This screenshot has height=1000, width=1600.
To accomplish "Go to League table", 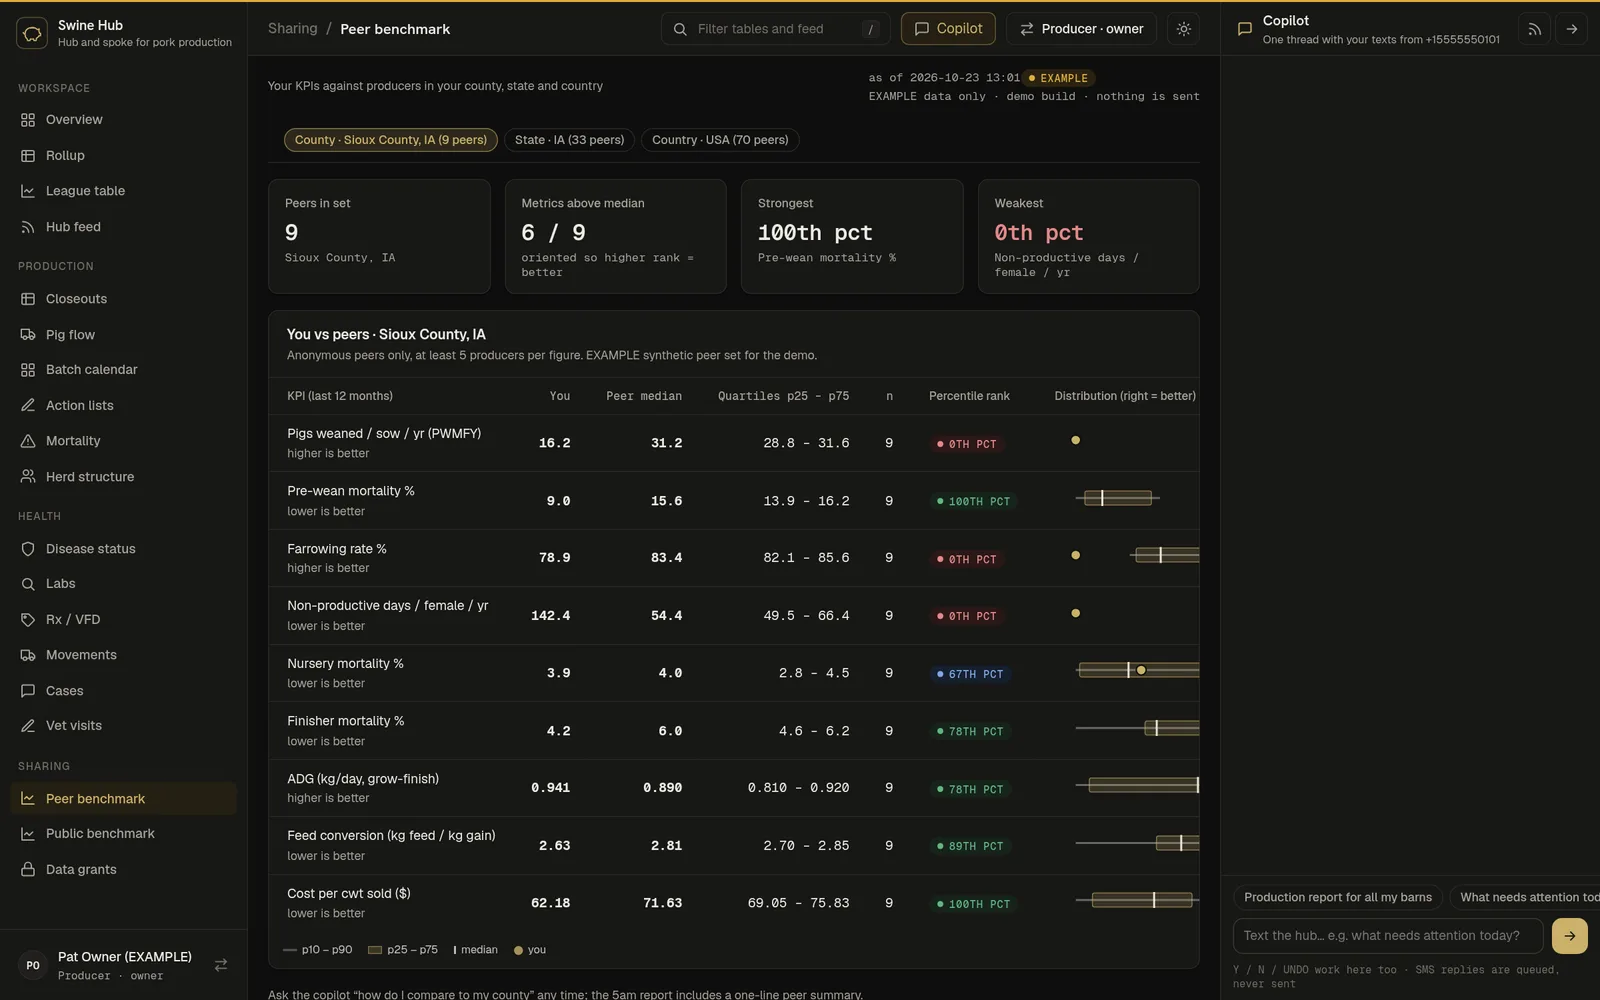I will pos(124,191).
